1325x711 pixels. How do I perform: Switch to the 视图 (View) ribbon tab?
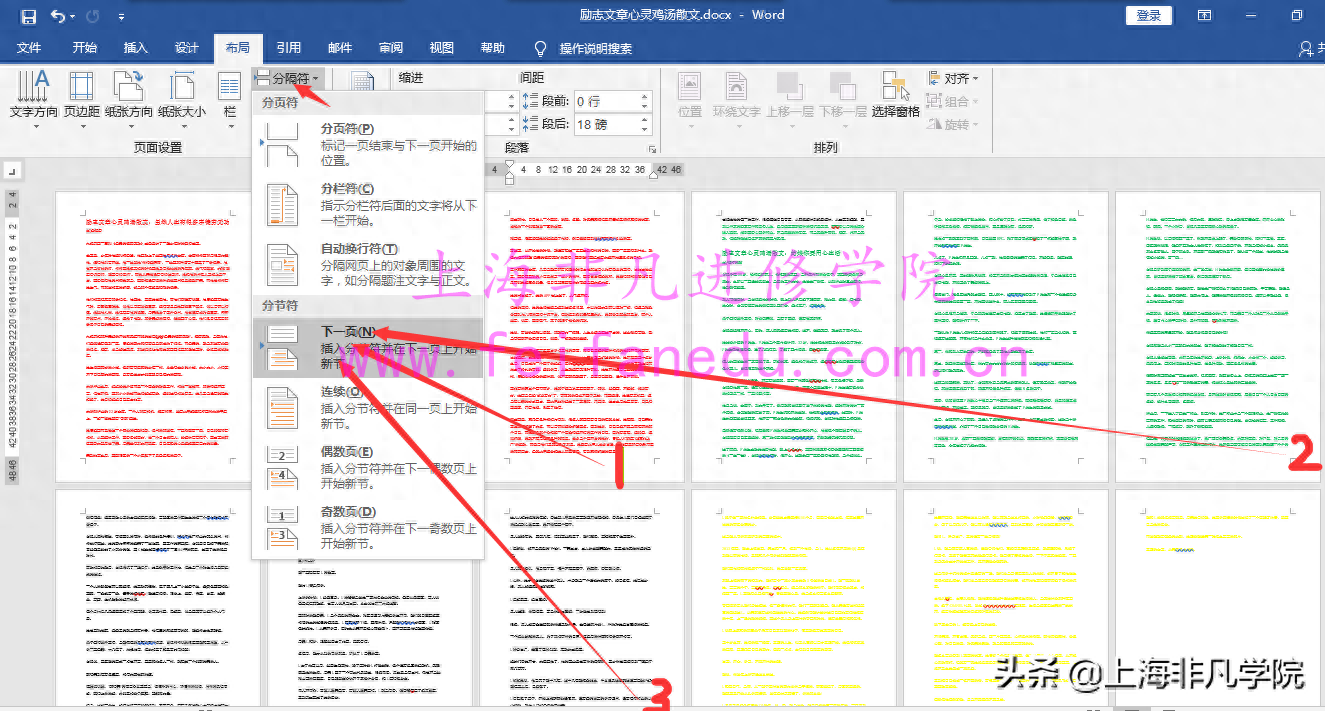(x=441, y=47)
